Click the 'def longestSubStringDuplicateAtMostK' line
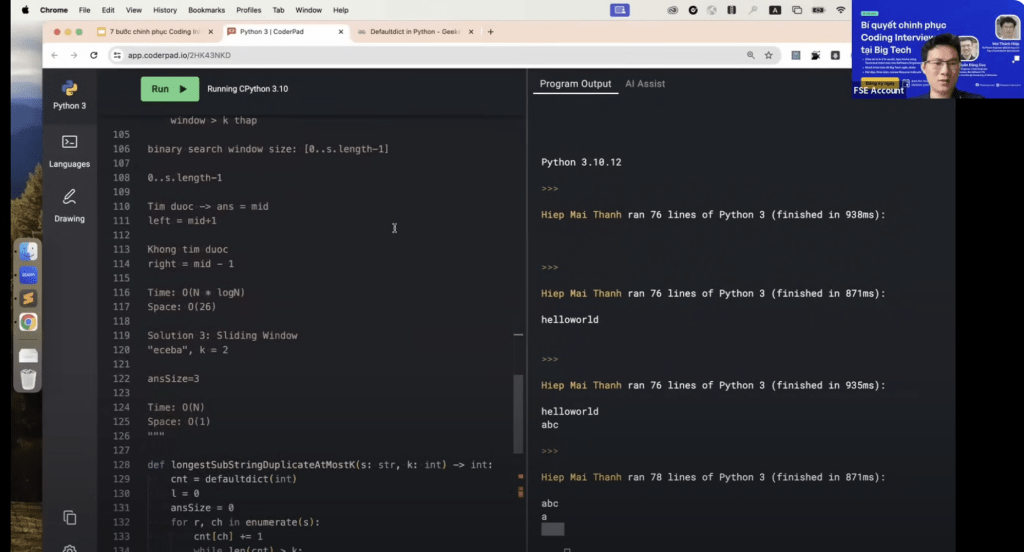This screenshot has height=552, width=1024. pyautogui.click(x=320, y=464)
